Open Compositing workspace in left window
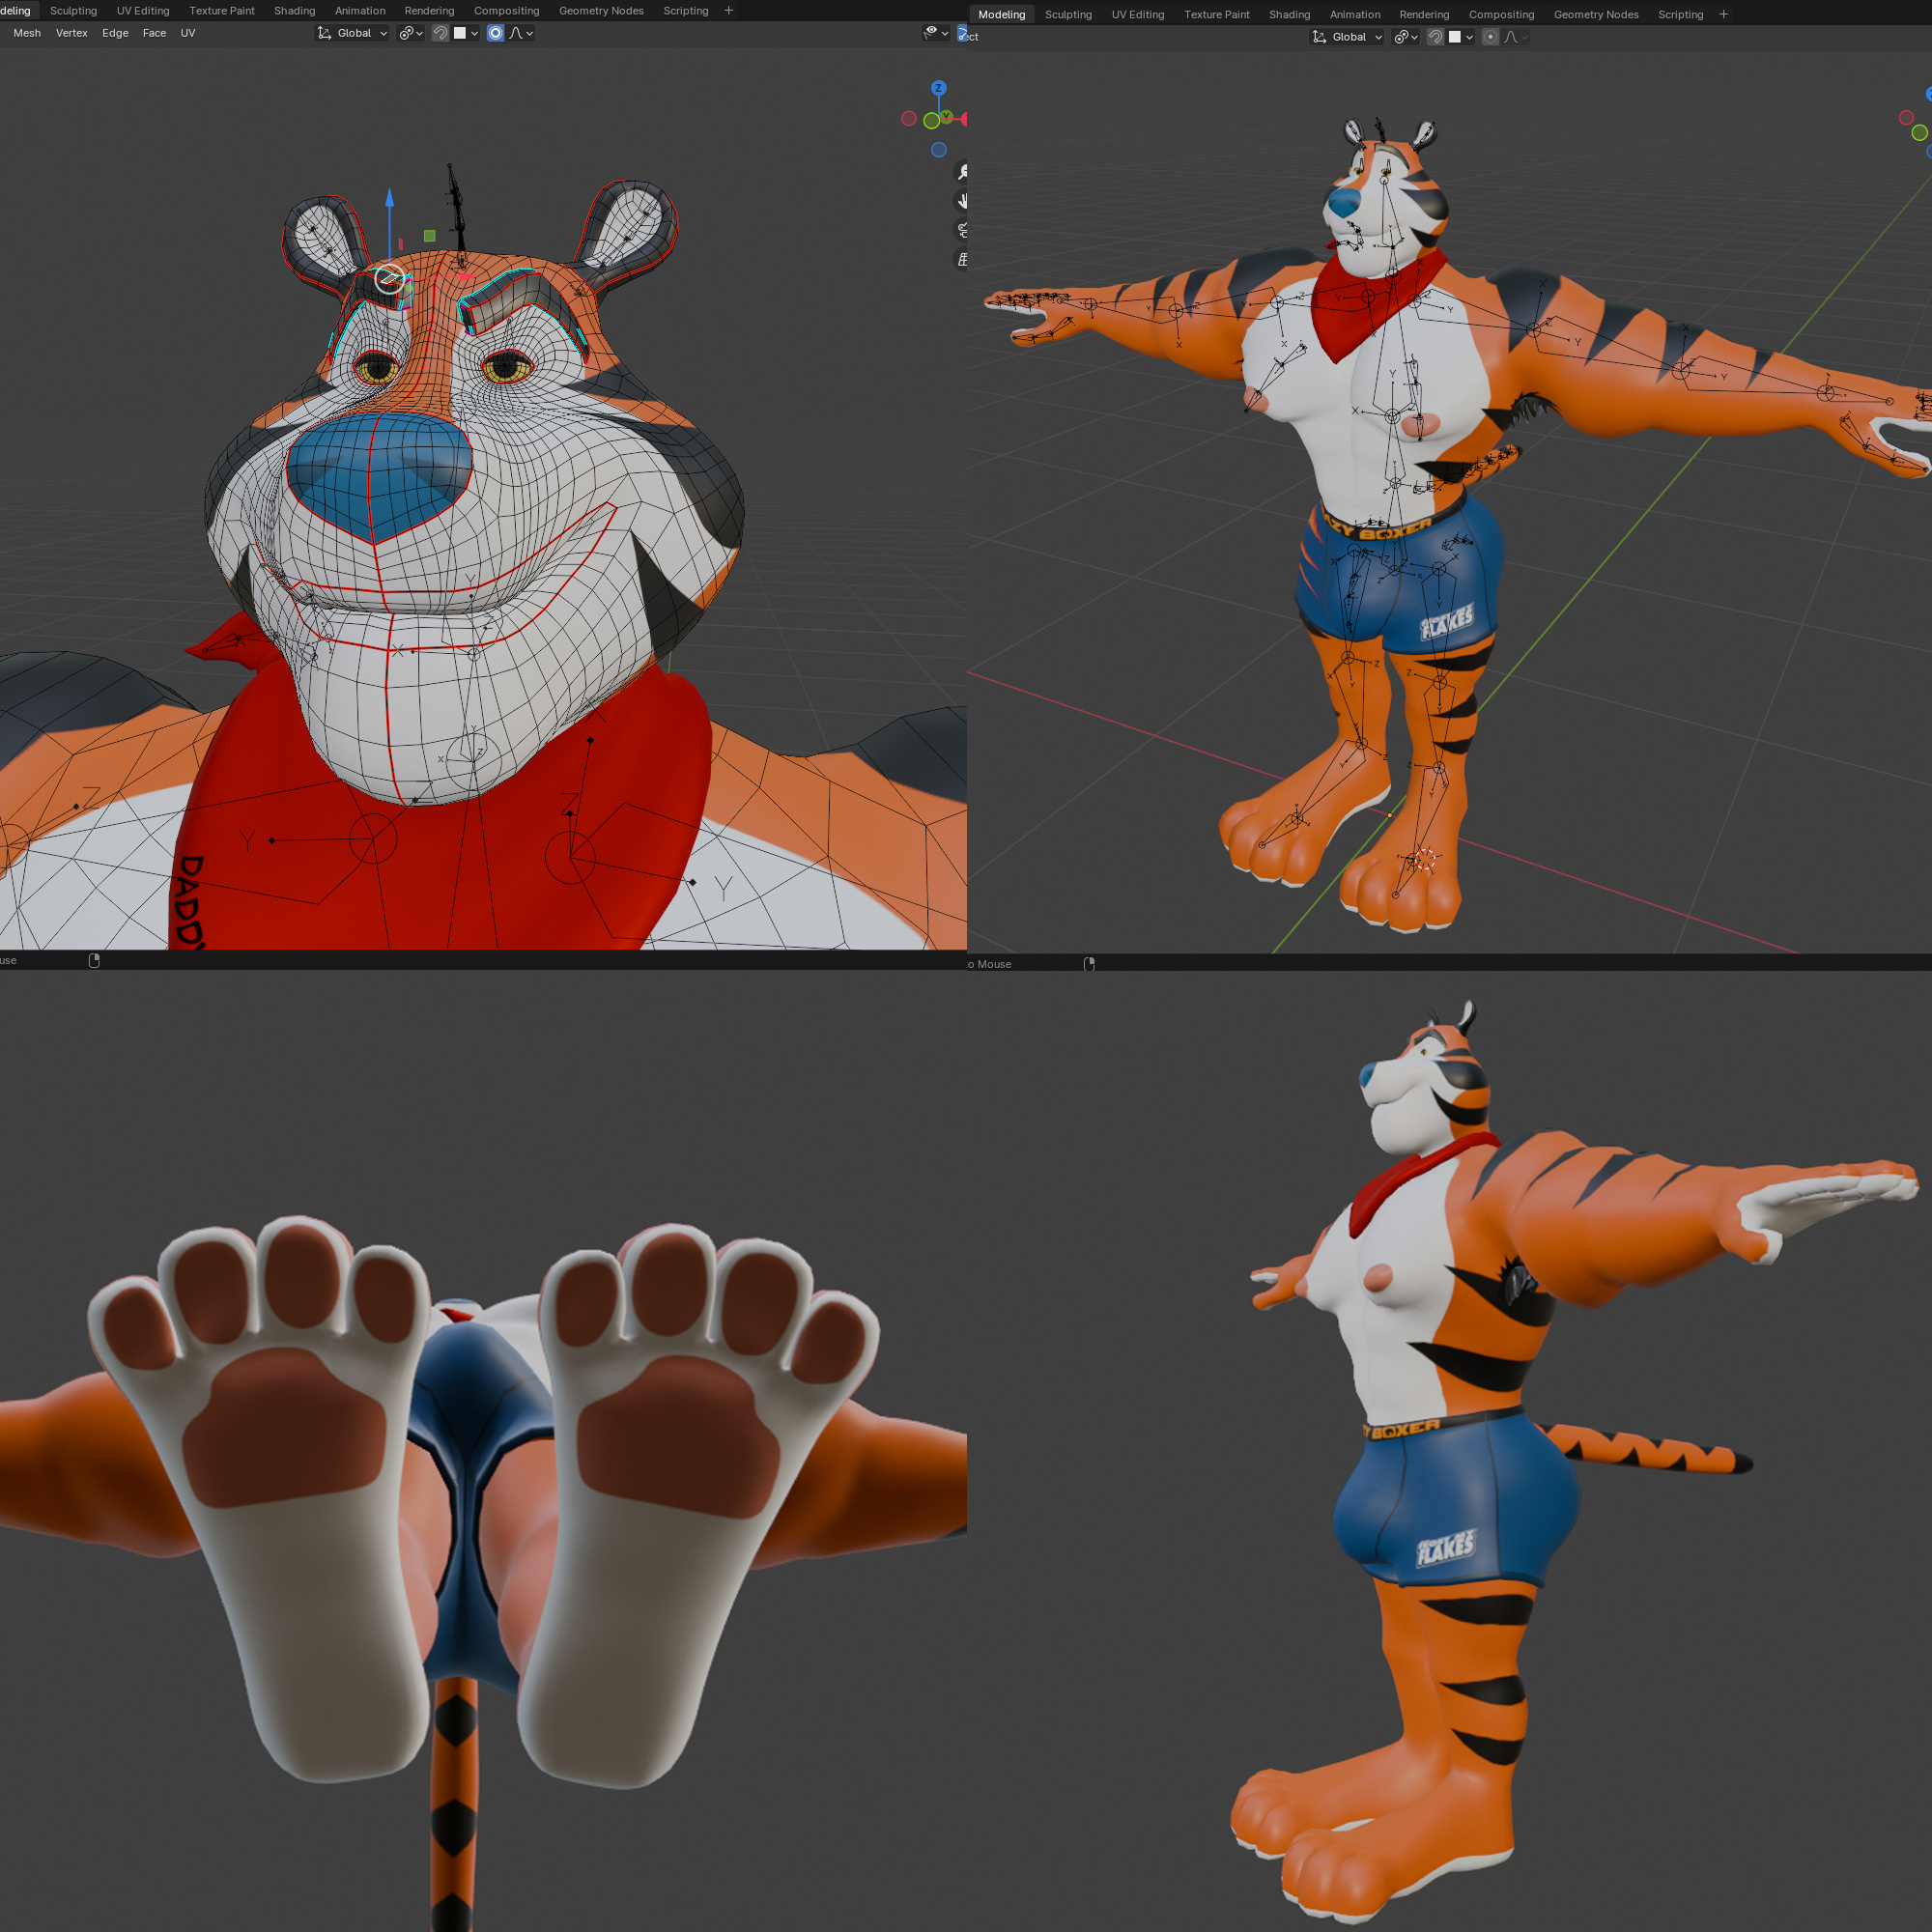This screenshot has height=1932, width=1932. (507, 11)
